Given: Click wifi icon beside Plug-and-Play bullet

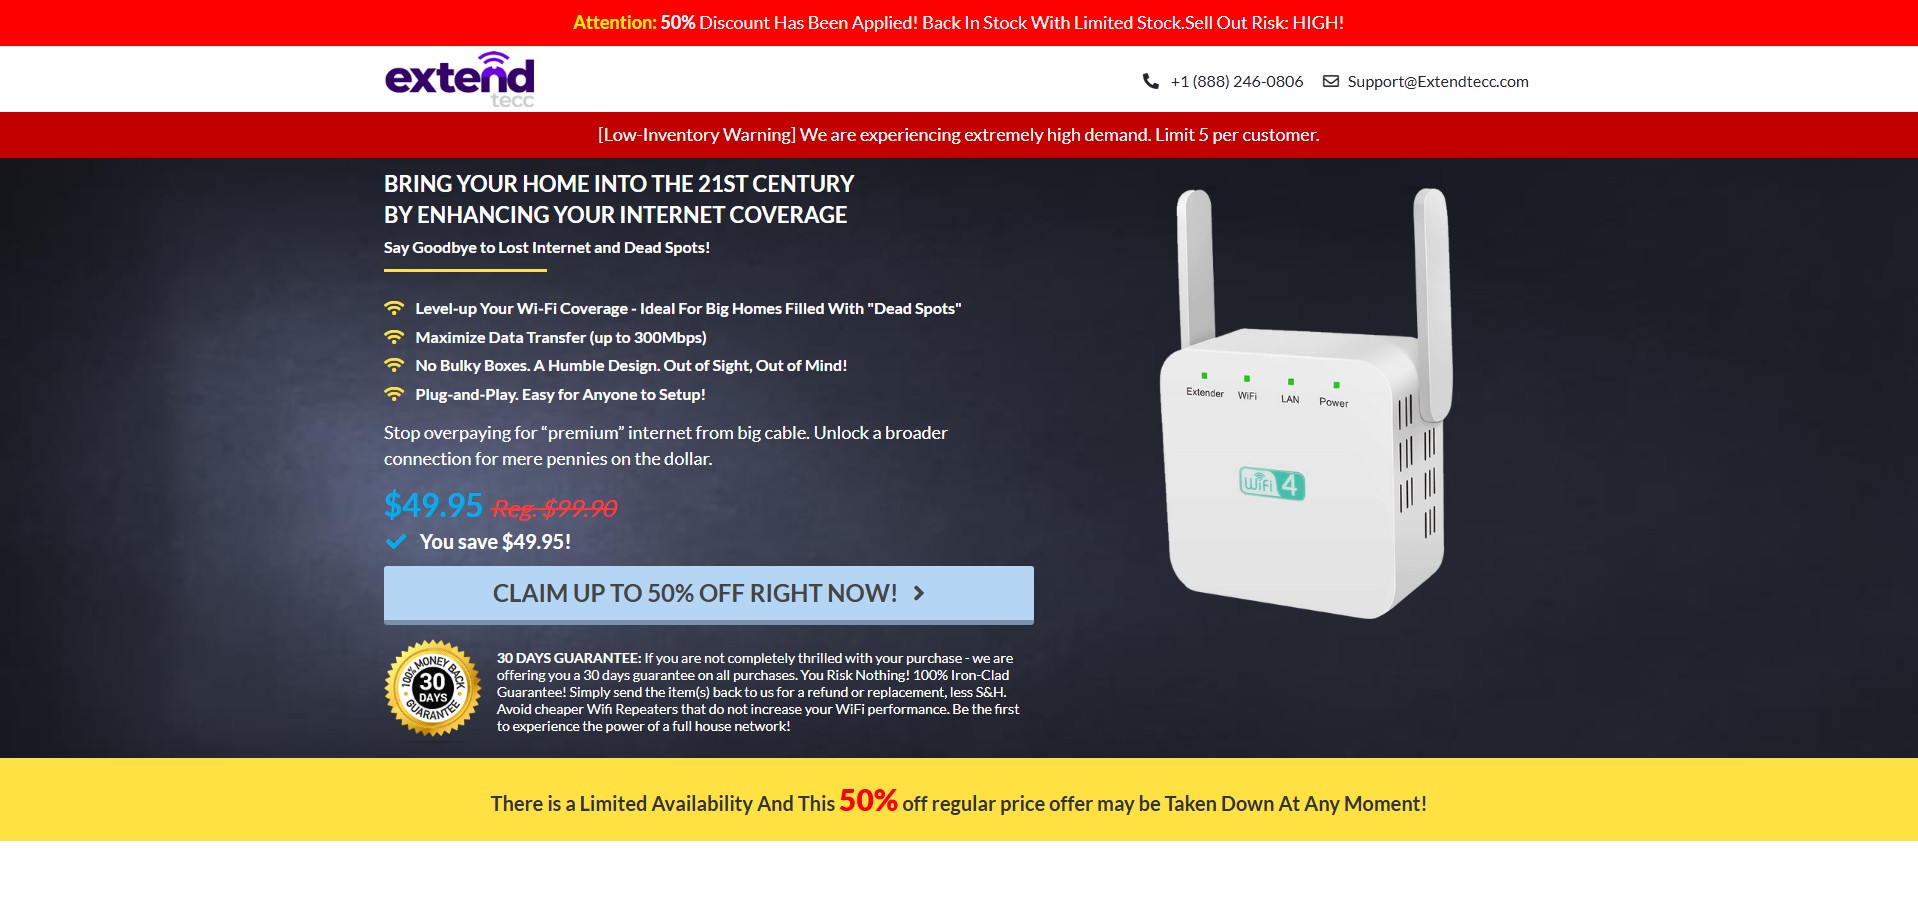Looking at the screenshot, I should pyautogui.click(x=394, y=394).
